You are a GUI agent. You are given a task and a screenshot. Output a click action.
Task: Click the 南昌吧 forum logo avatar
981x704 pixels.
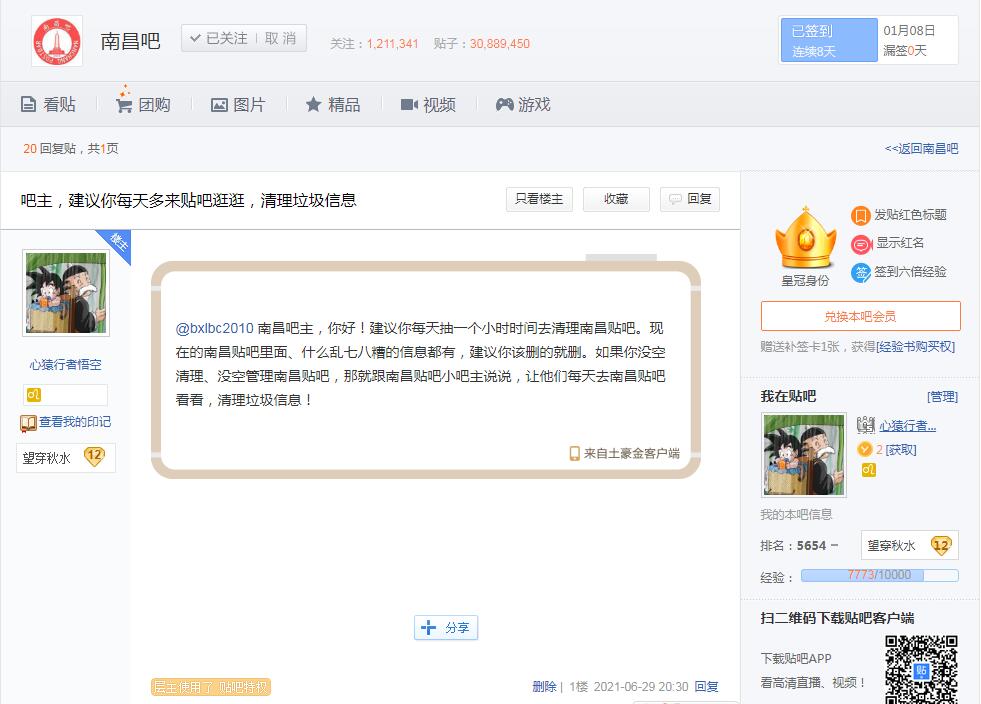pos(57,41)
